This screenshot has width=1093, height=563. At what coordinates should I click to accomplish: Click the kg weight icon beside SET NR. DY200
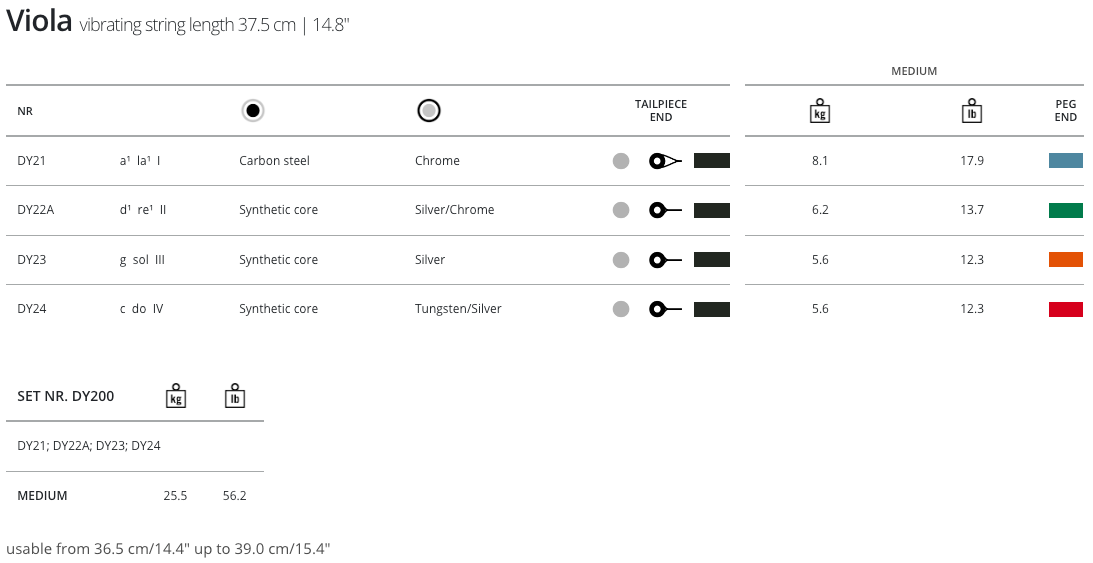176,396
